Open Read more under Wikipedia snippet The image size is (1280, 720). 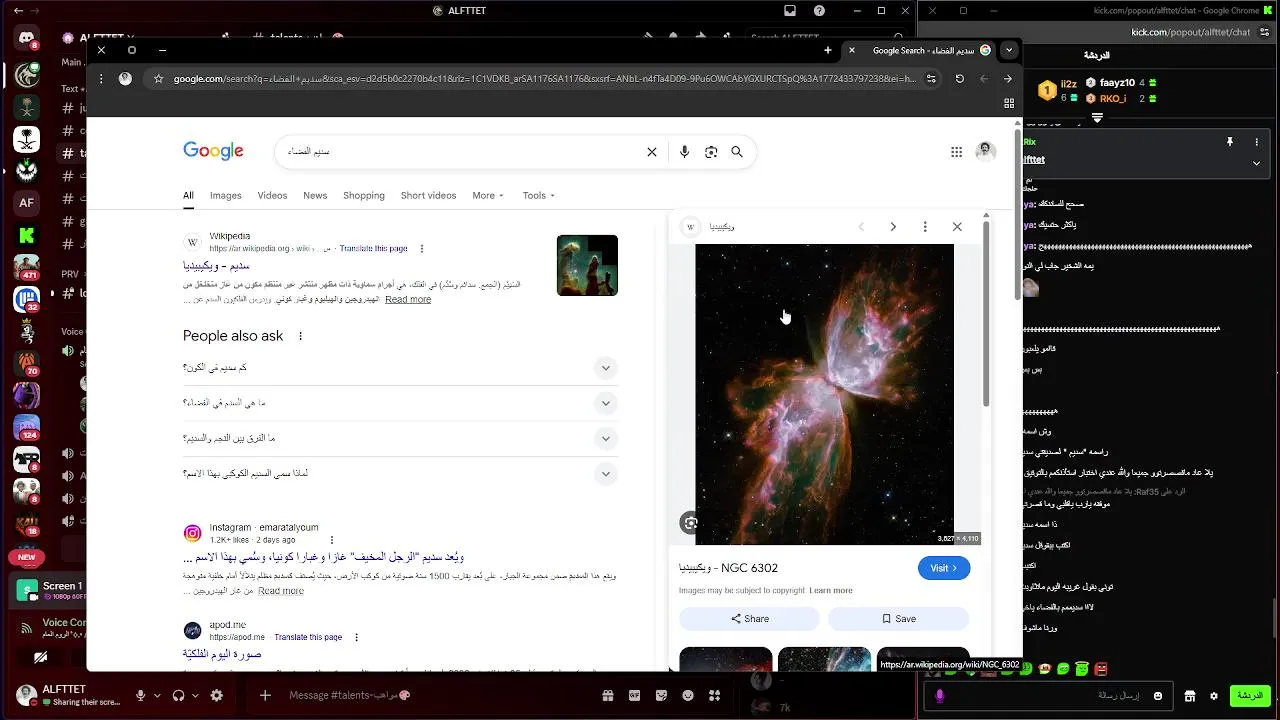pos(408,299)
